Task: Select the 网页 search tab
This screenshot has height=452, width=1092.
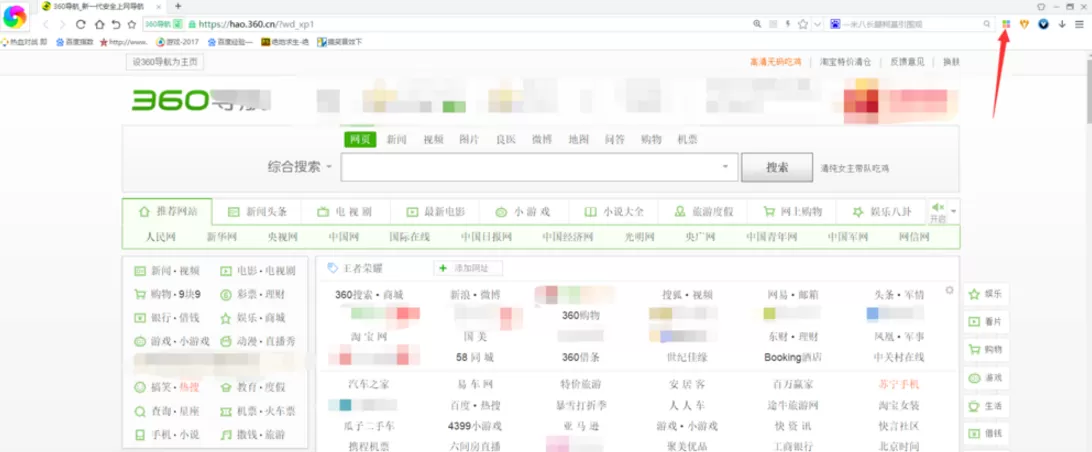Action: [360, 139]
